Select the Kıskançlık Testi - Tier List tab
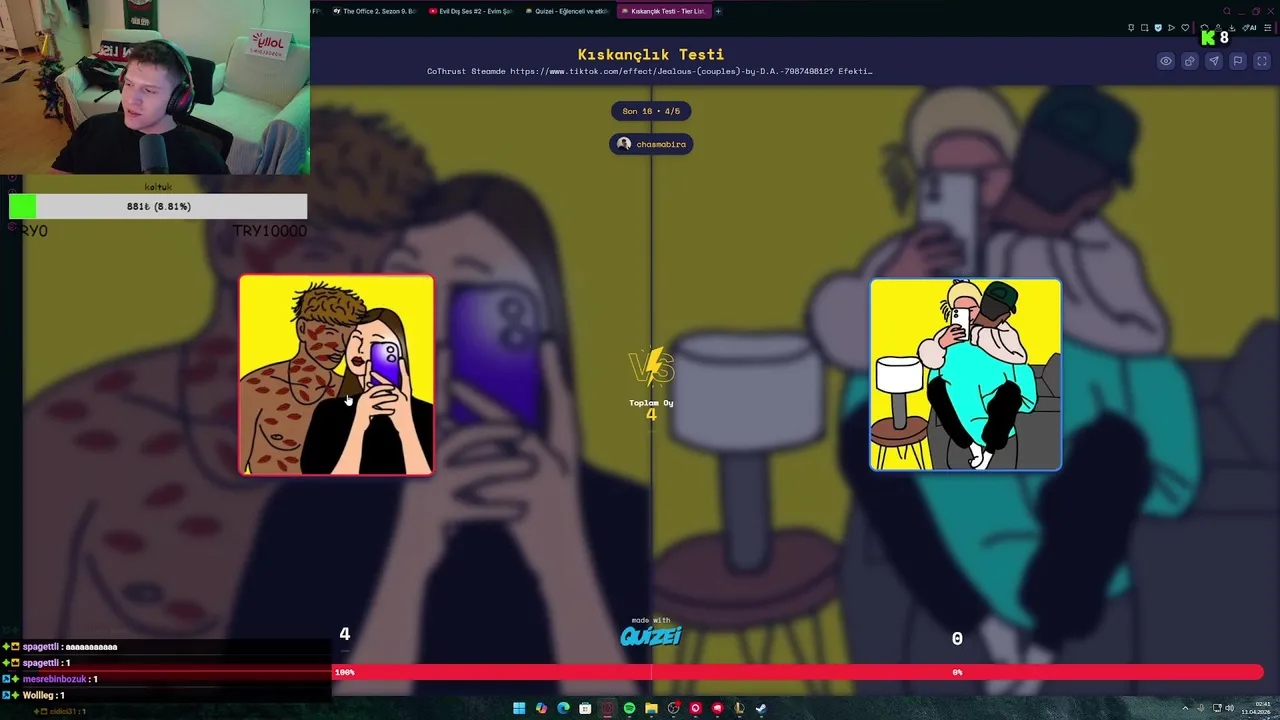The width and height of the screenshot is (1280, 720). pos(663,11)
